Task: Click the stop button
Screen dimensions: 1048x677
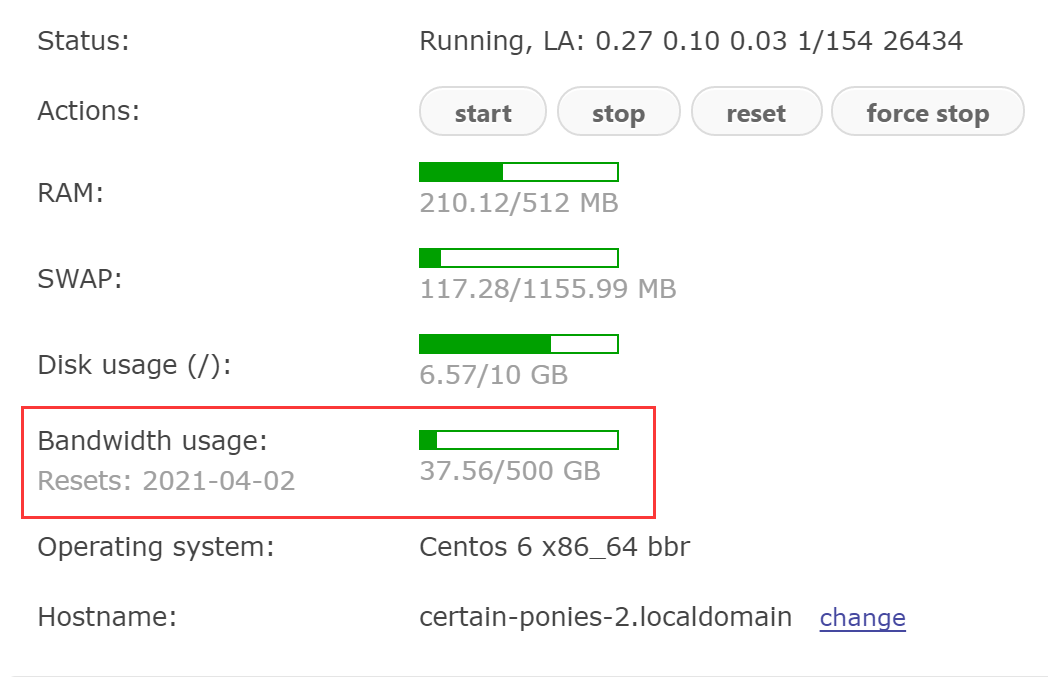Action: [x=618, y=113]
